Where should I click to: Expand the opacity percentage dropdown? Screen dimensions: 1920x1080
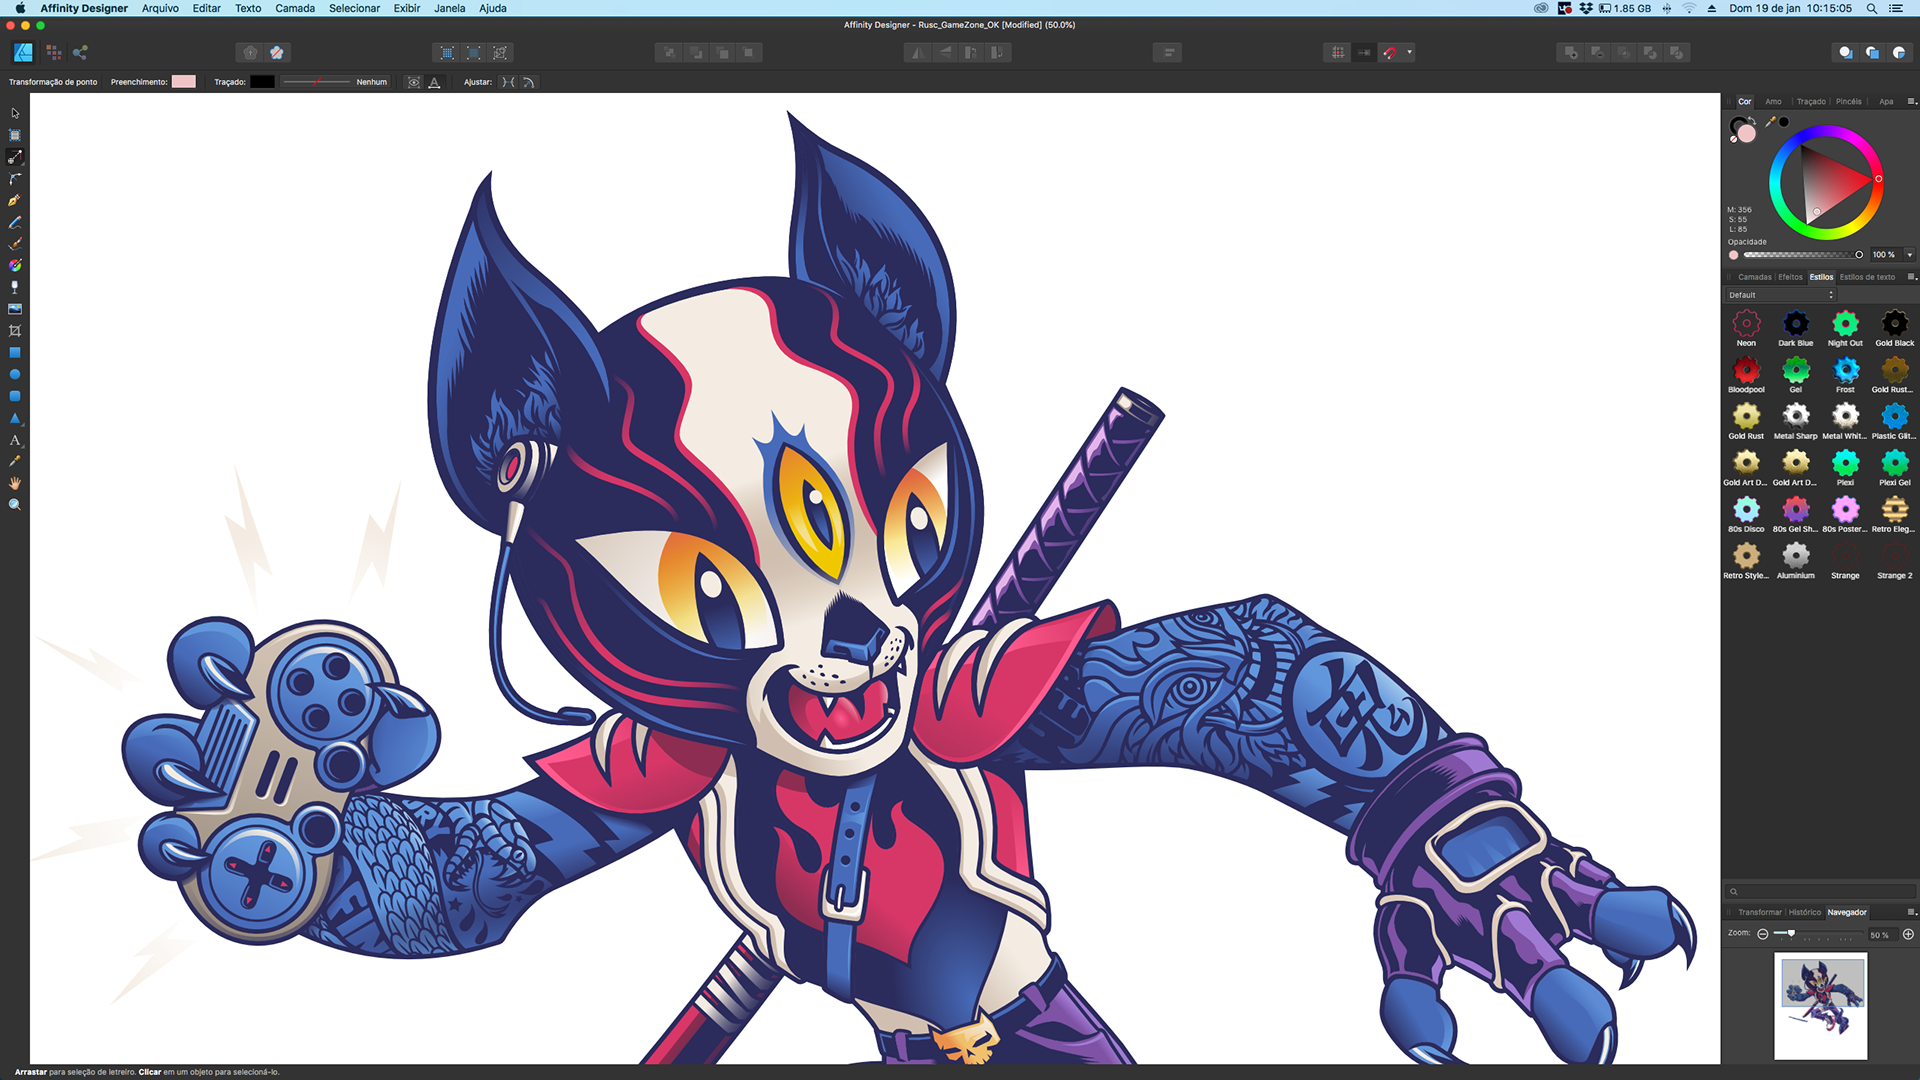click(1909, 255)
